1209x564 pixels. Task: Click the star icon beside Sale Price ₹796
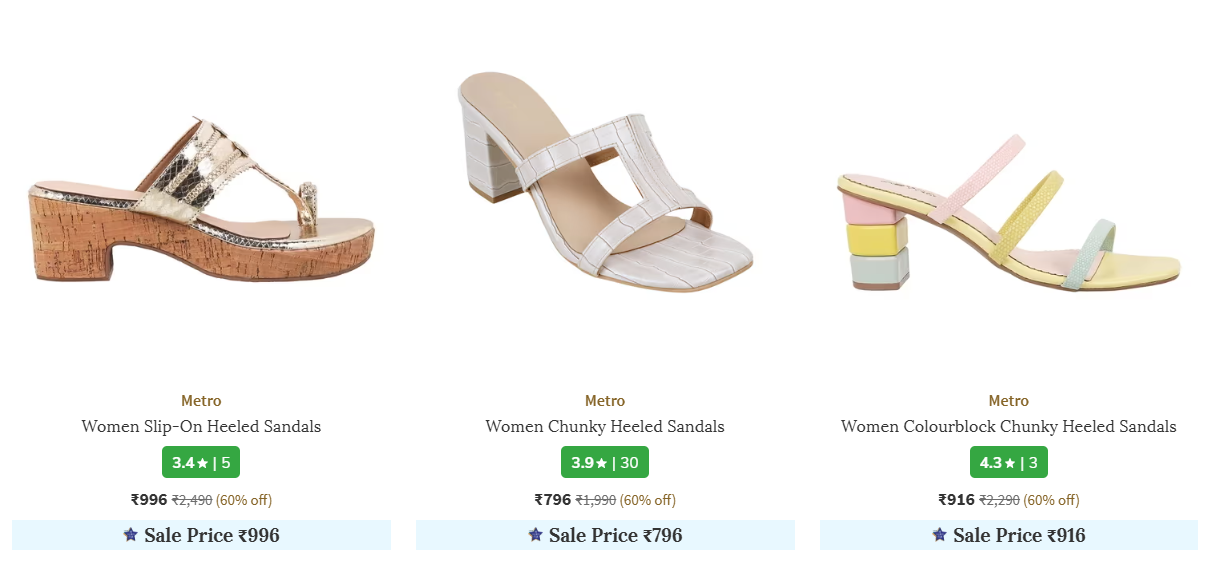click(x=535, y=535)
